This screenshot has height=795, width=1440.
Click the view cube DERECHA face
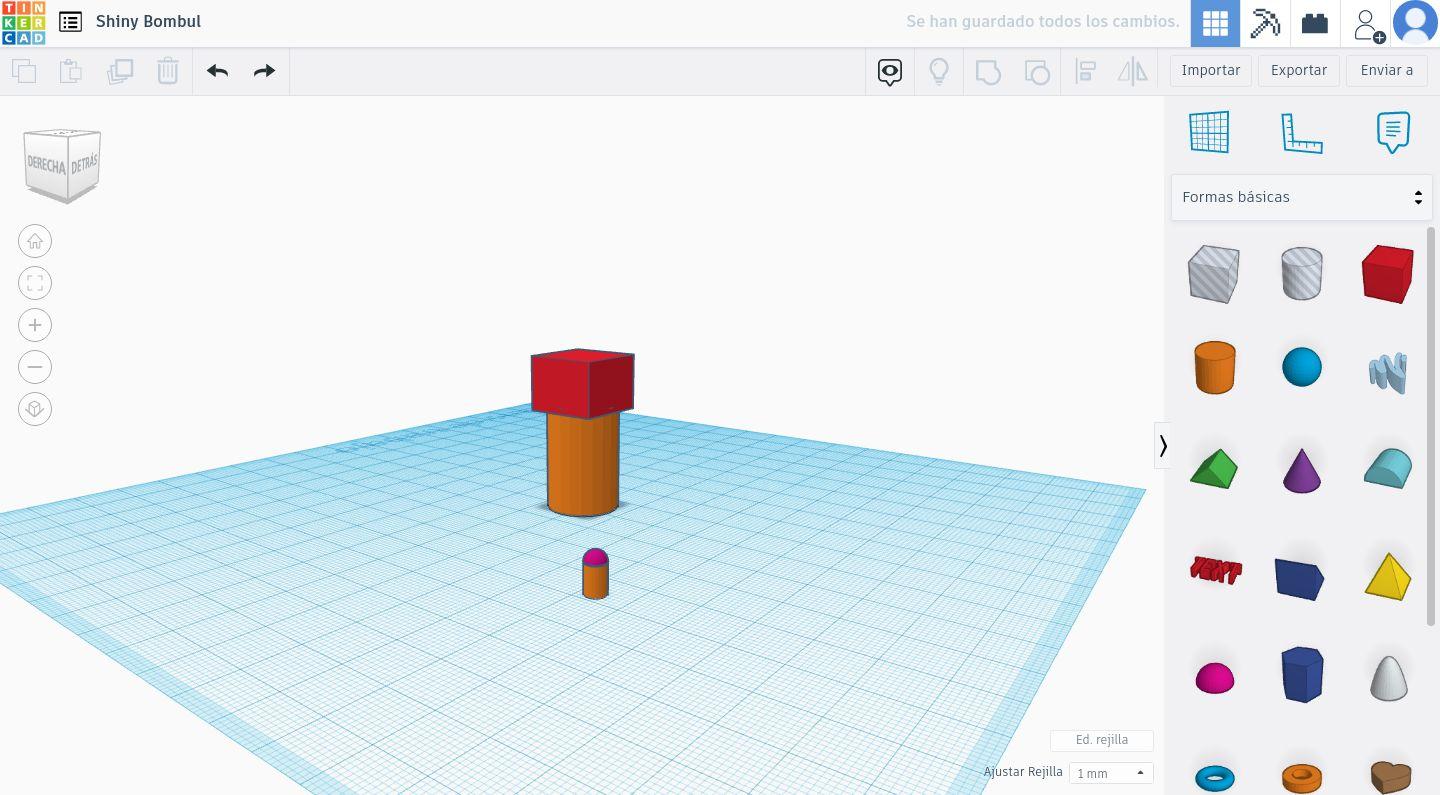pyautogui.click(x=45, y=164)
